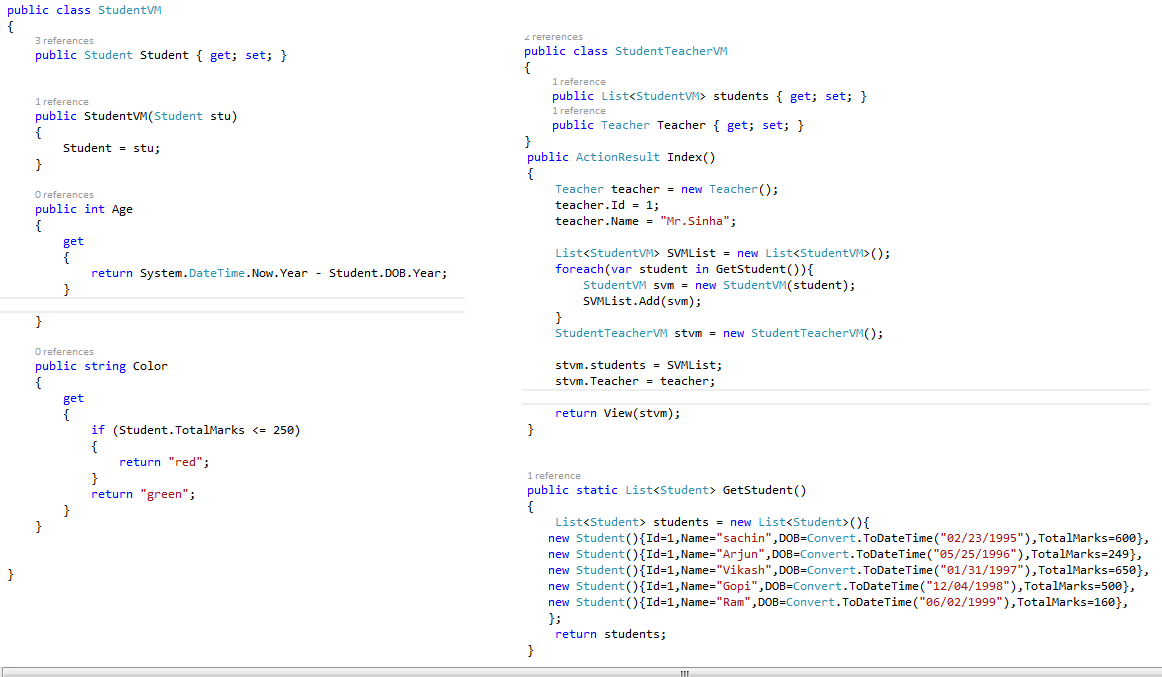Viewport: 1162px width, 677px height.
Task: Click the horizontal scrollbar grip at the bottom
Action: point(685,673)
